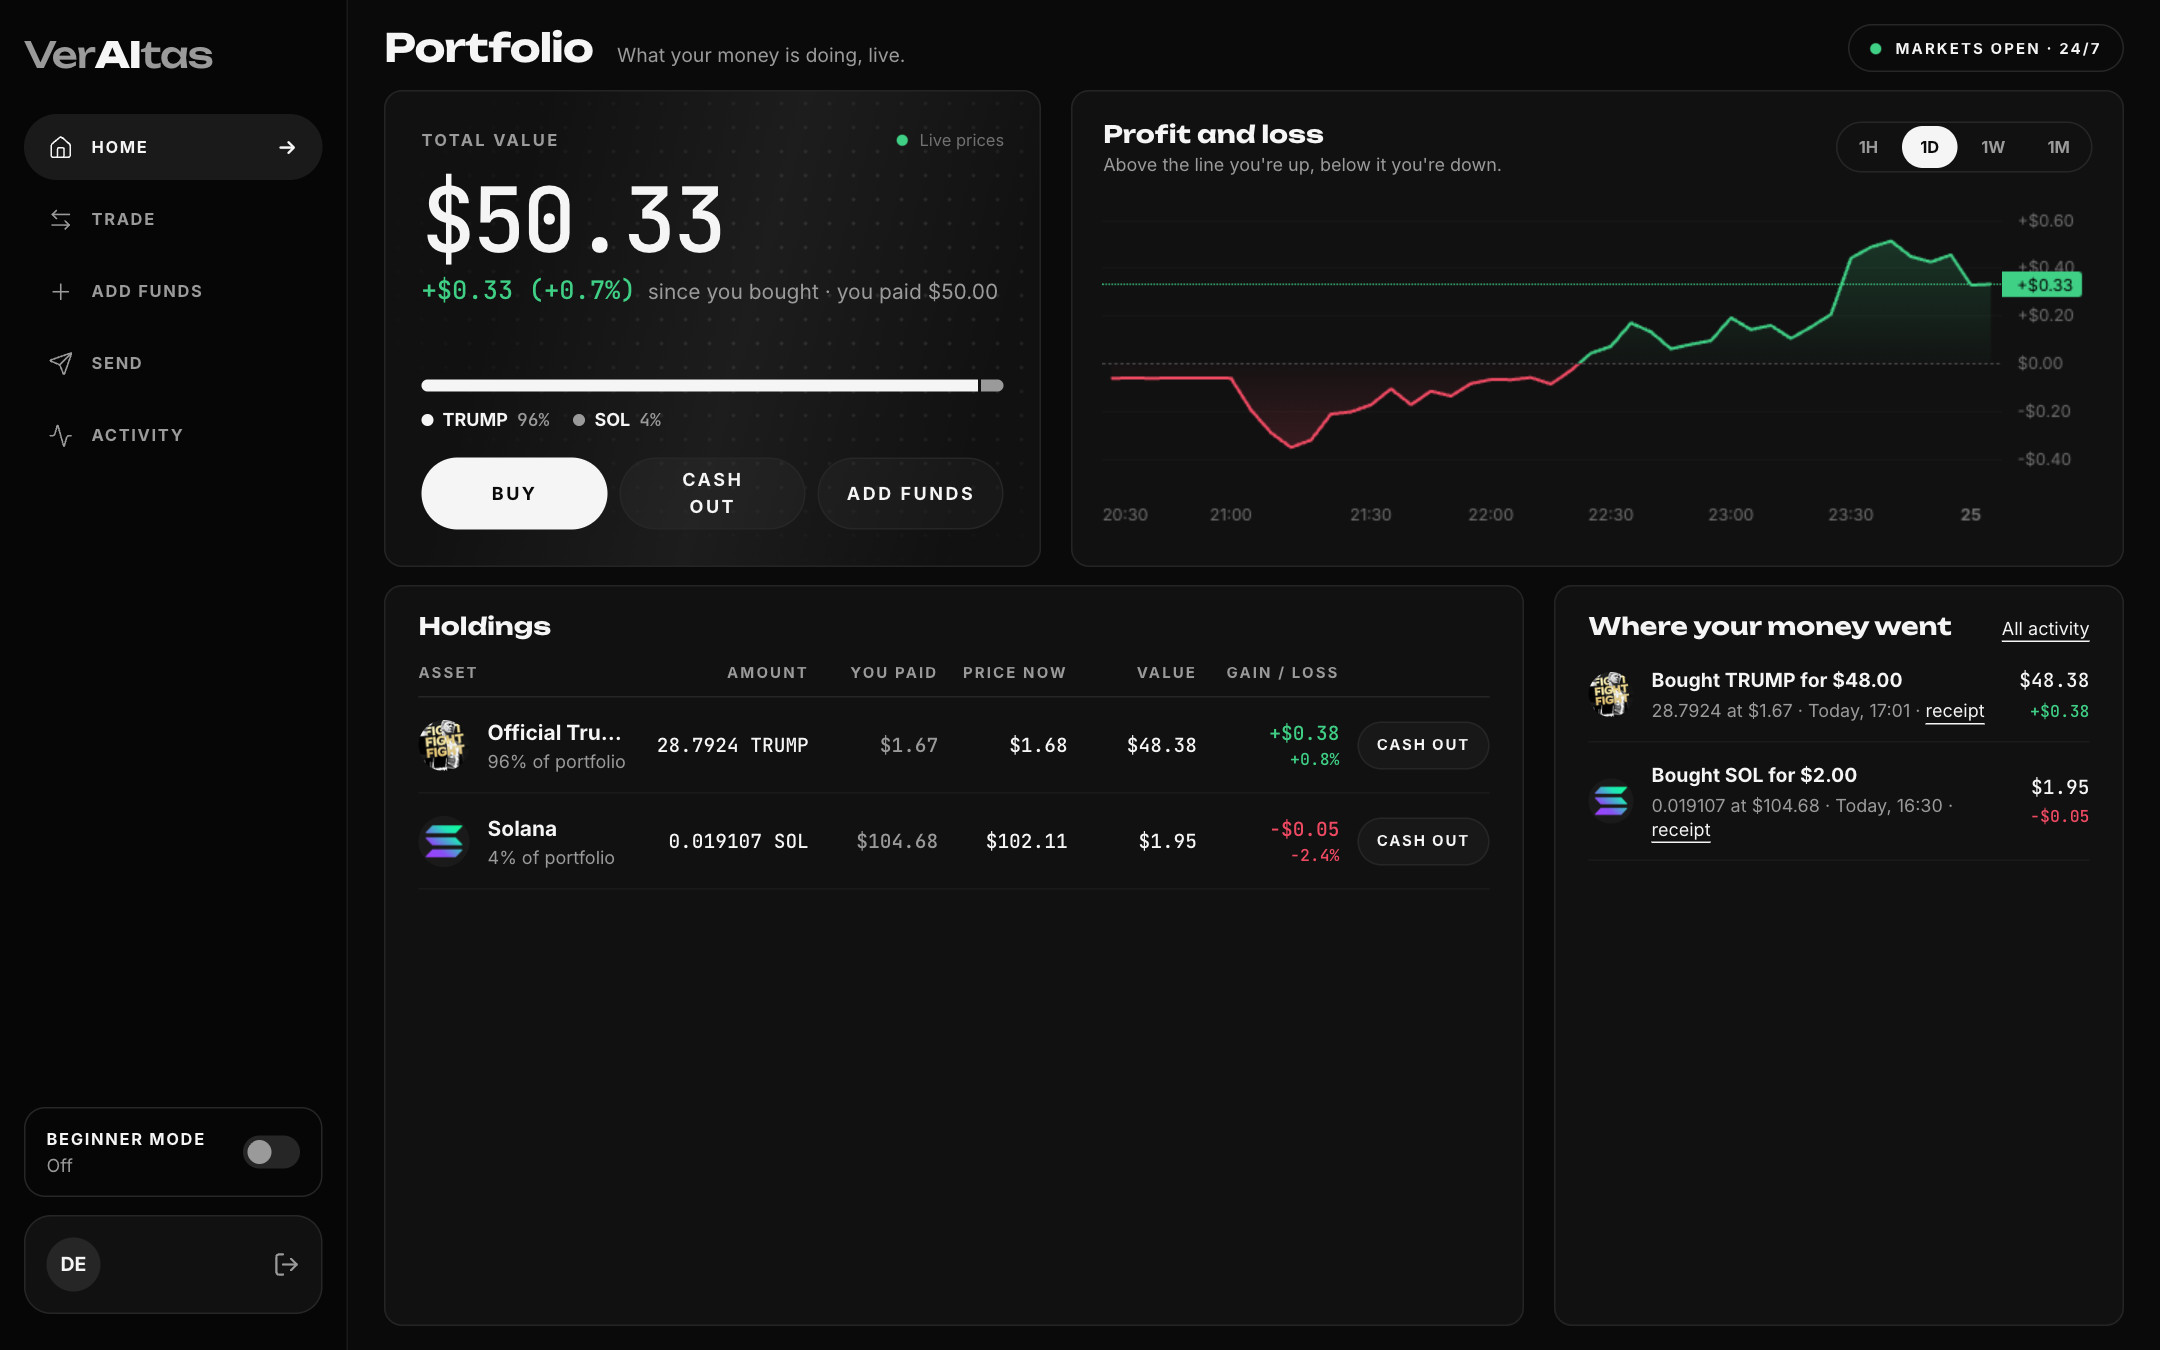This screenshot has width=2160, height=1350.
Task: Click the Solana logo in Holdings table
Action: pyautogui.click(x=443, y=841)
